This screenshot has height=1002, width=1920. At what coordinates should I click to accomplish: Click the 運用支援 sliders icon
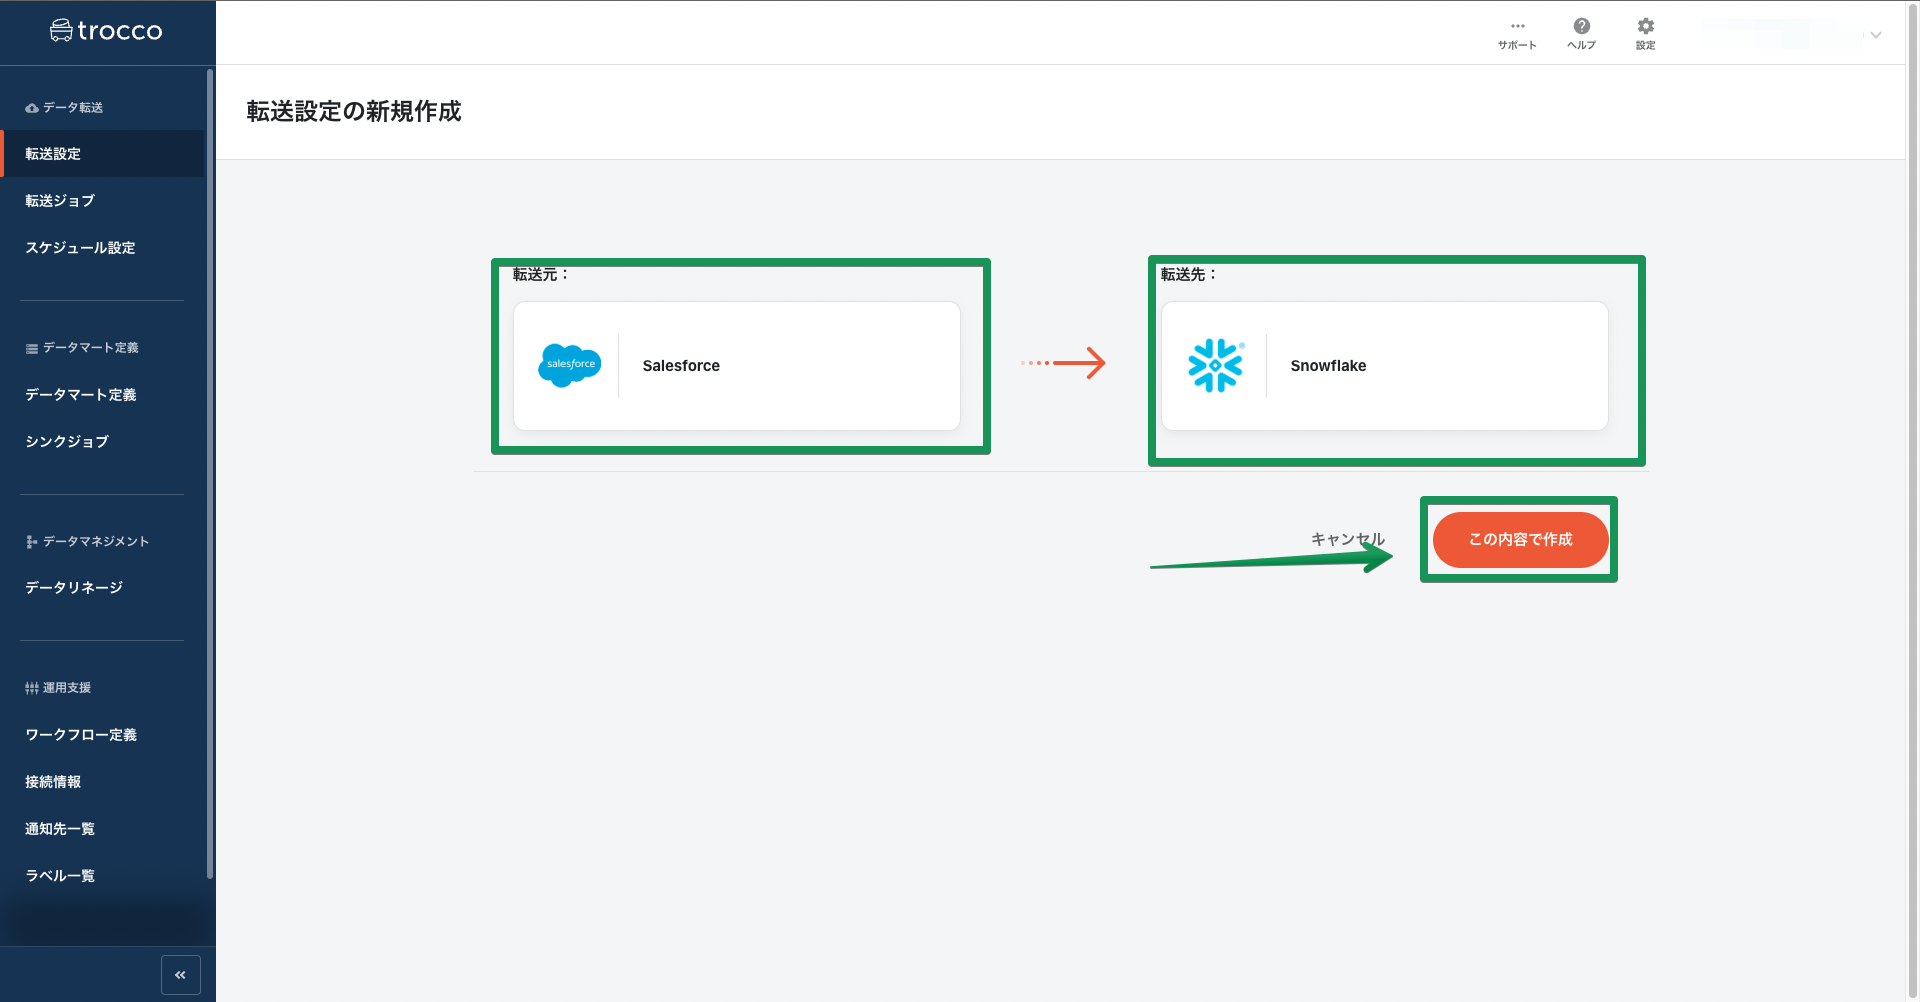tap(32, 688)
